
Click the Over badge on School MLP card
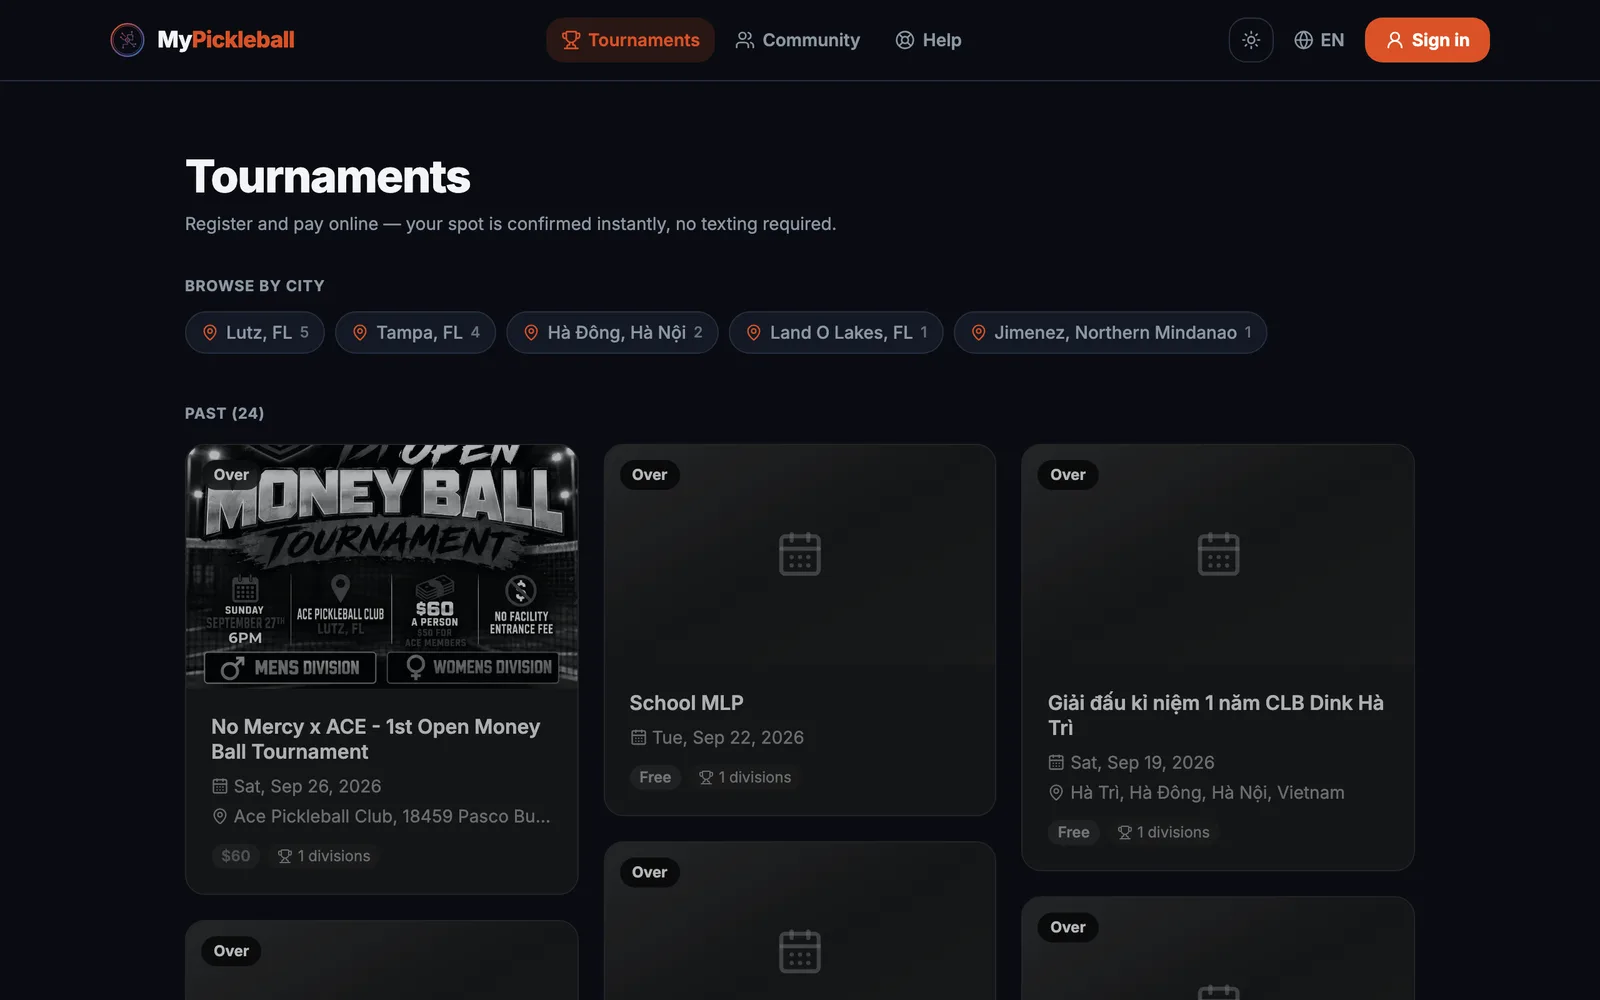pos(649,475)
